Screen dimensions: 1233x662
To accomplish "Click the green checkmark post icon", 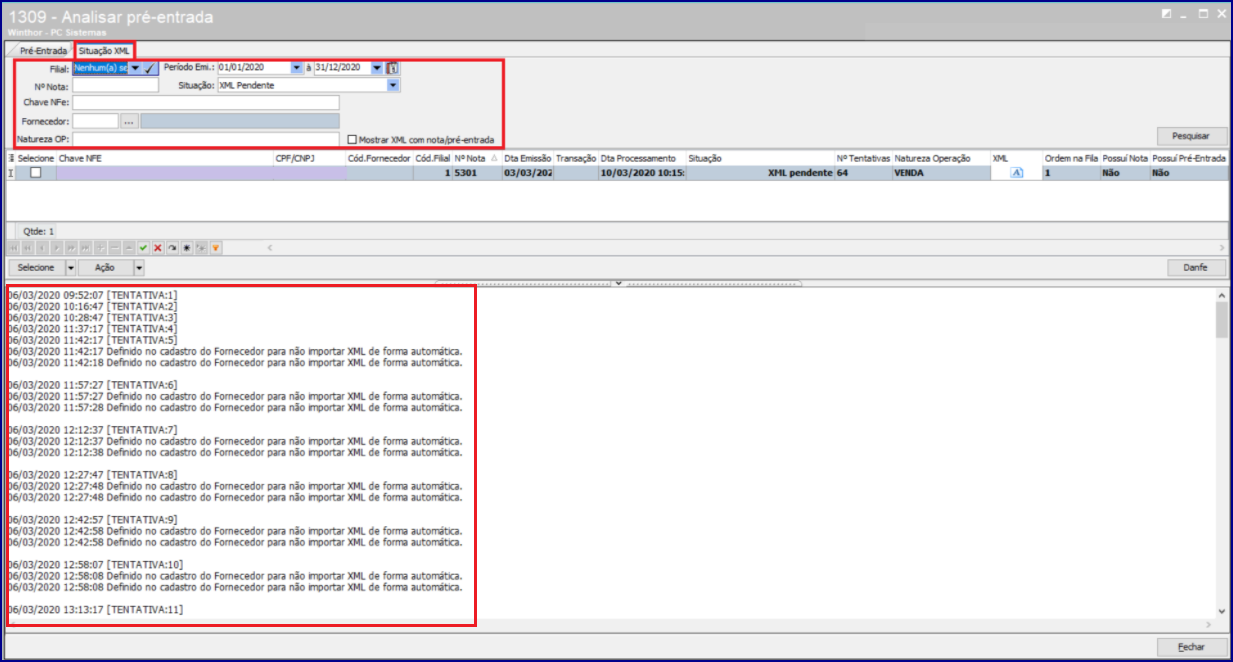I will pos(143,248).
